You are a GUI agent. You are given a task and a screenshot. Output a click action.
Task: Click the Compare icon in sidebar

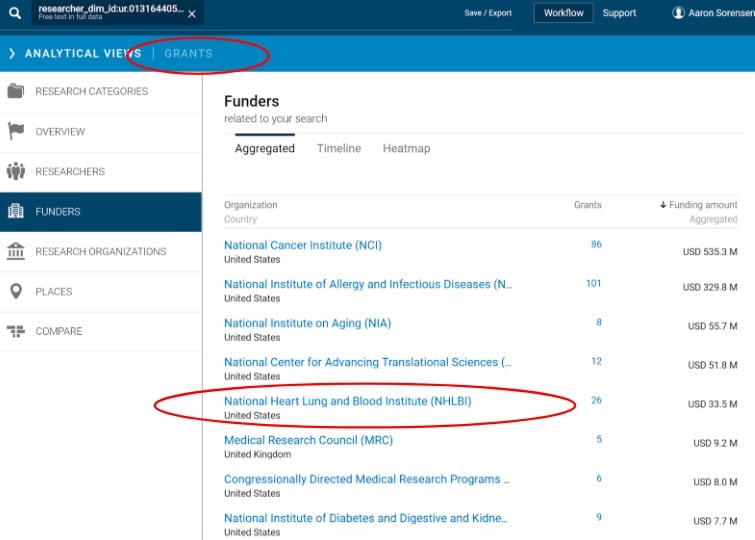(x=16, y=332)
